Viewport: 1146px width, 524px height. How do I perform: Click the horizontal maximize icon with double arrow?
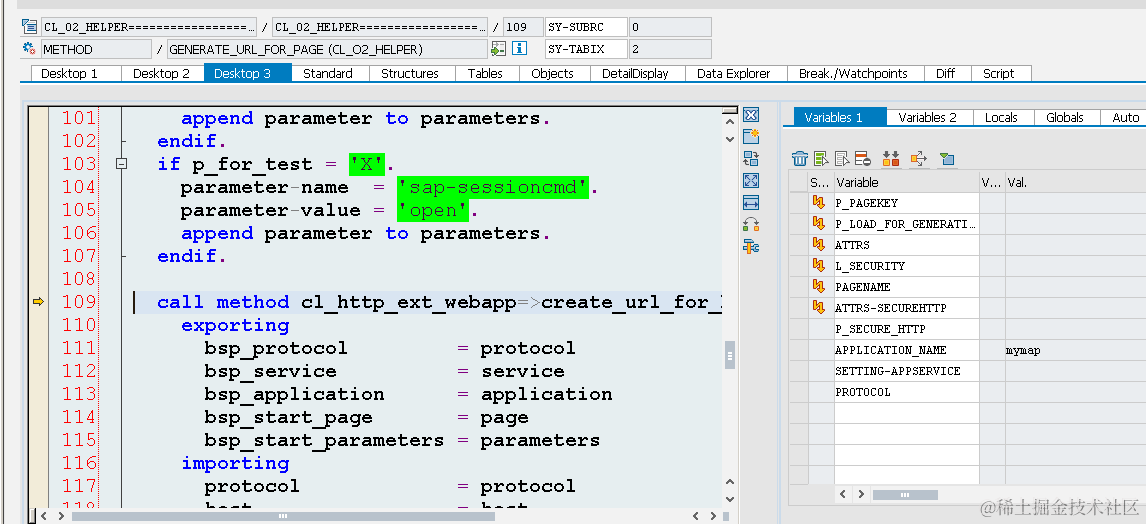751,202
